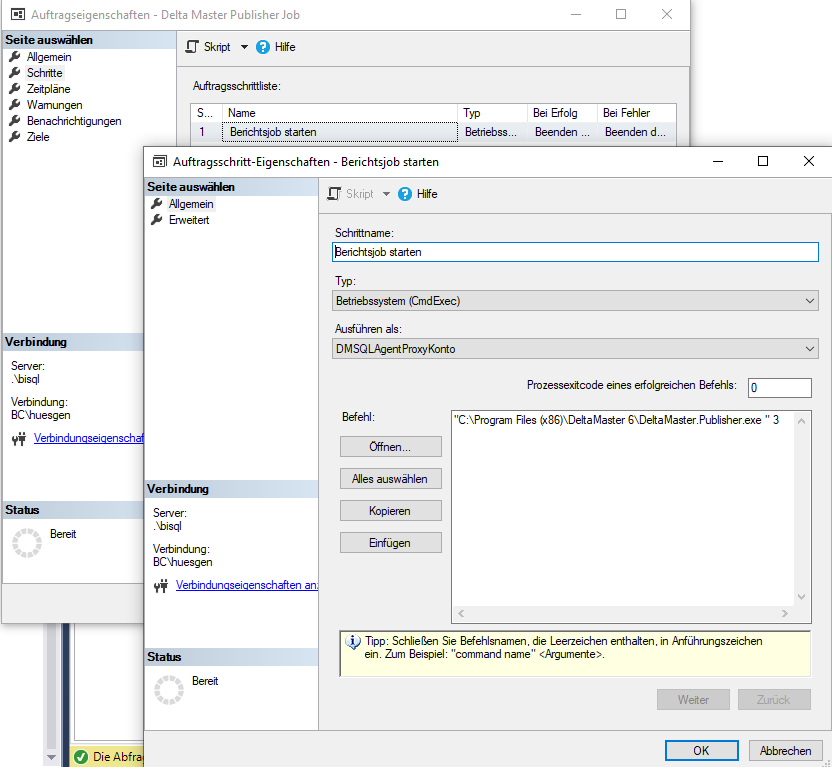Screen dimensions: 832x767
Task: Select Benachrichtigungen page
Action: (73, 121)
